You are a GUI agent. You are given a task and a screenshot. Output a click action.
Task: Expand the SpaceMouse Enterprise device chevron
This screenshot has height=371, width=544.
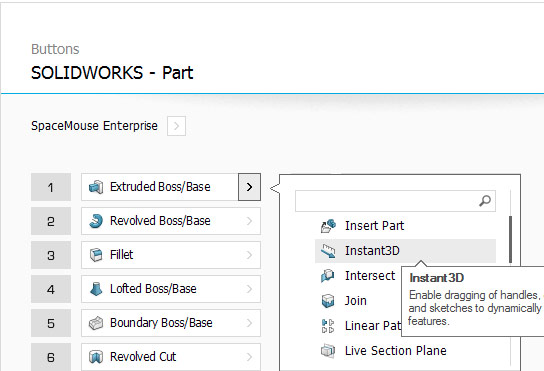[x=176, y=126]
